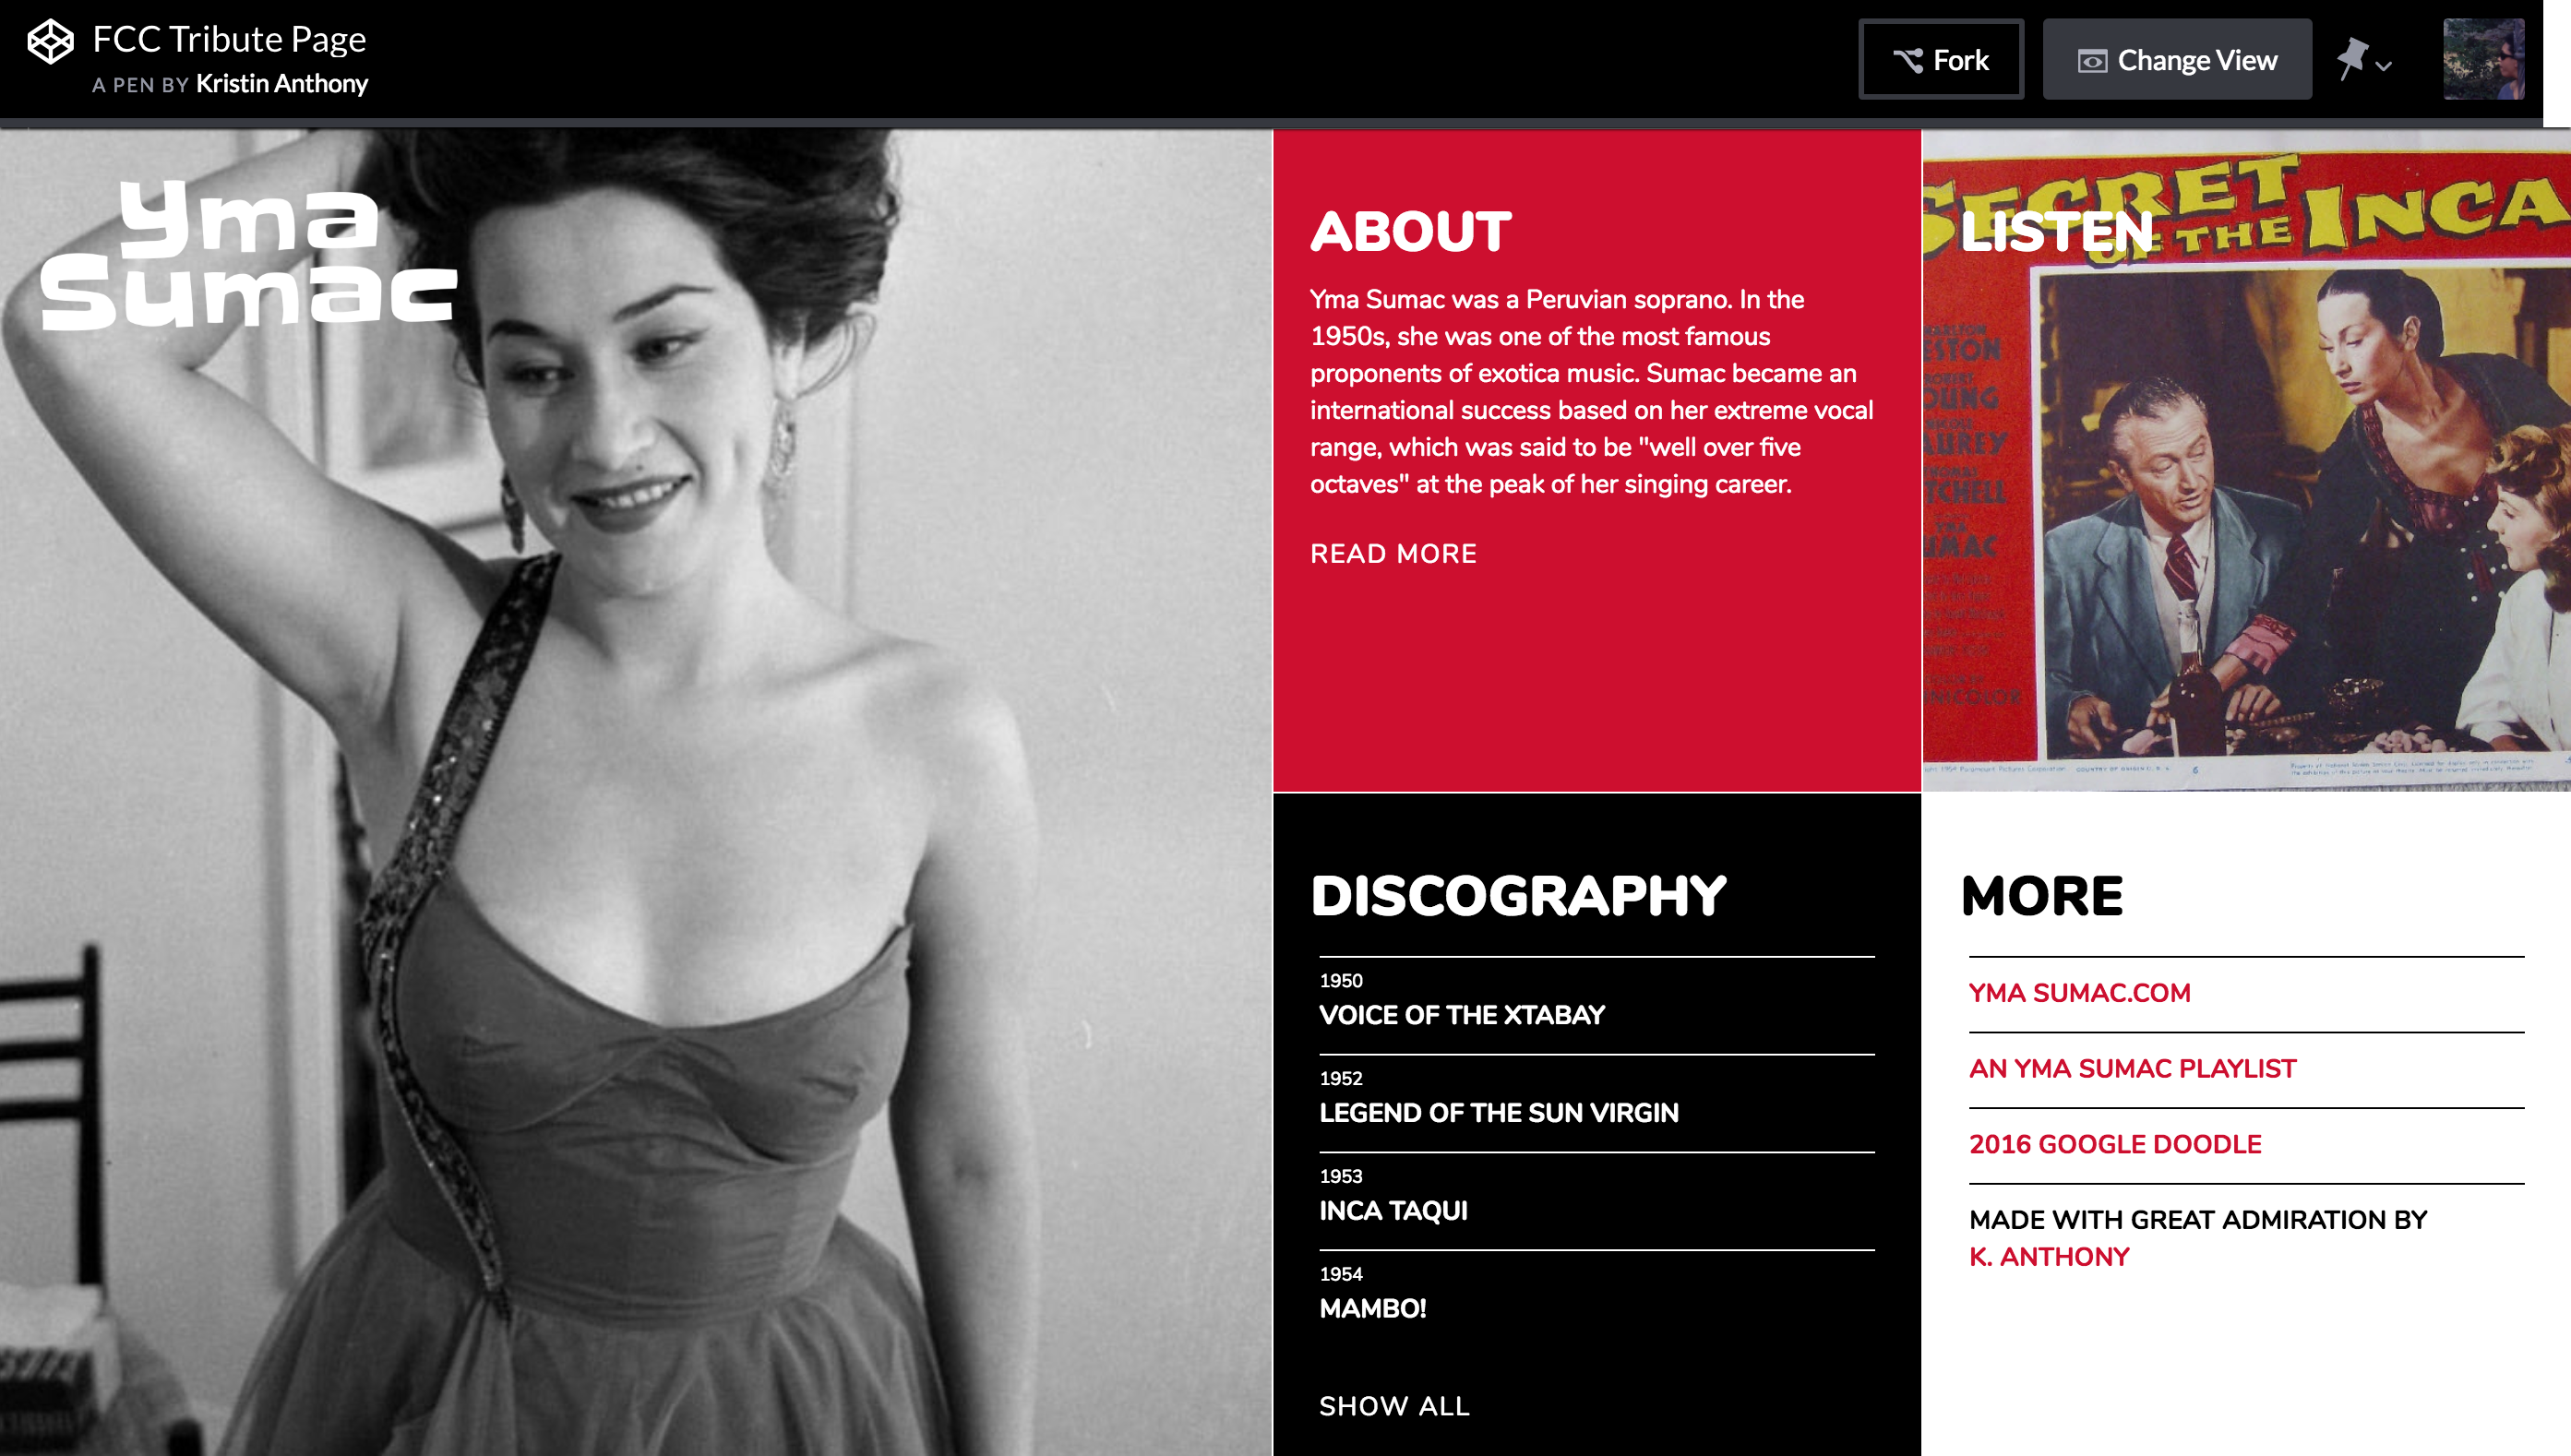
Task: Open the K. Anthony credit link
Action: [x=2049, y=1257]
